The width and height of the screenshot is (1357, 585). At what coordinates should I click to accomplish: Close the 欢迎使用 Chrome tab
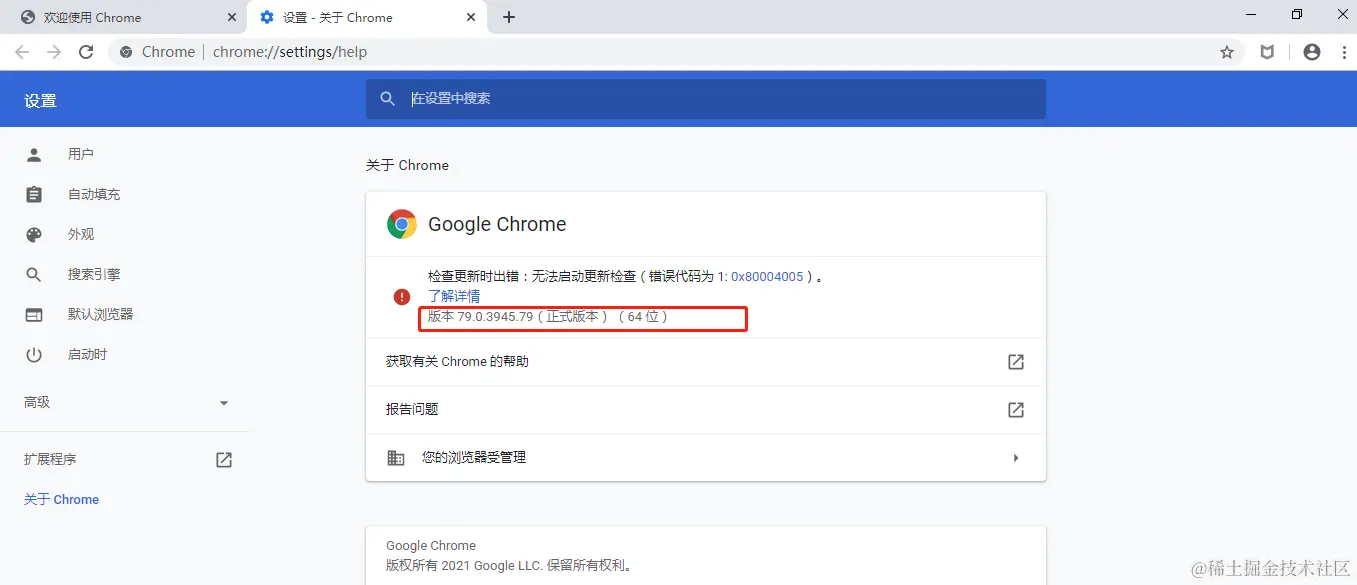click(232, 17)
